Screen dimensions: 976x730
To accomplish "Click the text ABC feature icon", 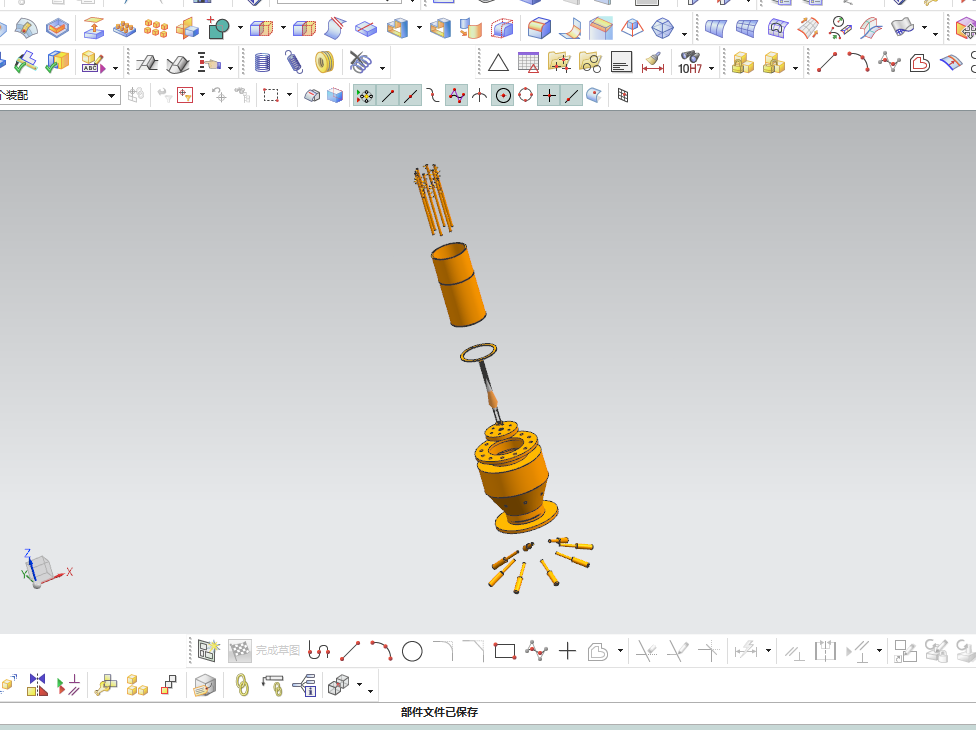I will pos(92,62).
